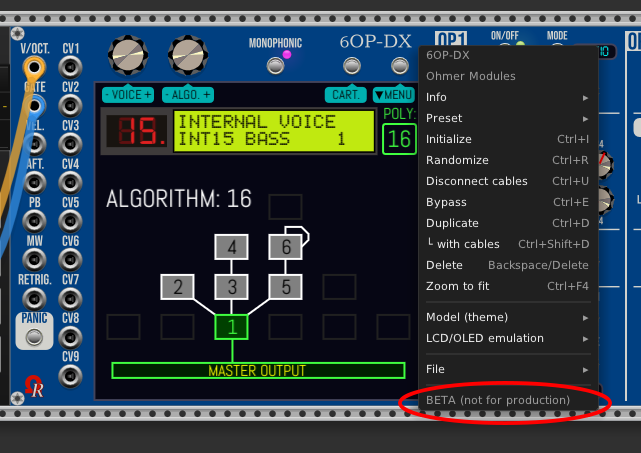Click the CV5 input jack
This screenshot has height=453, width=641.
point(70,221)
